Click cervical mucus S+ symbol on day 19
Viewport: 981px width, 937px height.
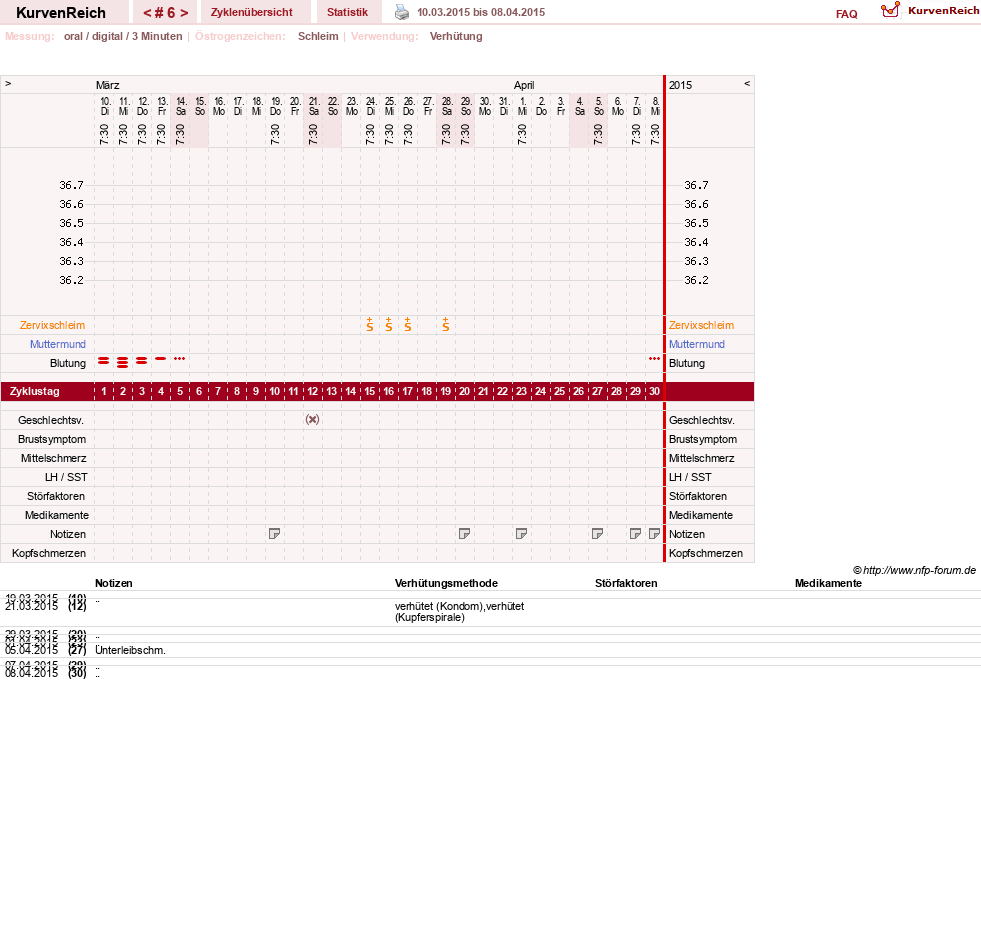tap(445, 324)
